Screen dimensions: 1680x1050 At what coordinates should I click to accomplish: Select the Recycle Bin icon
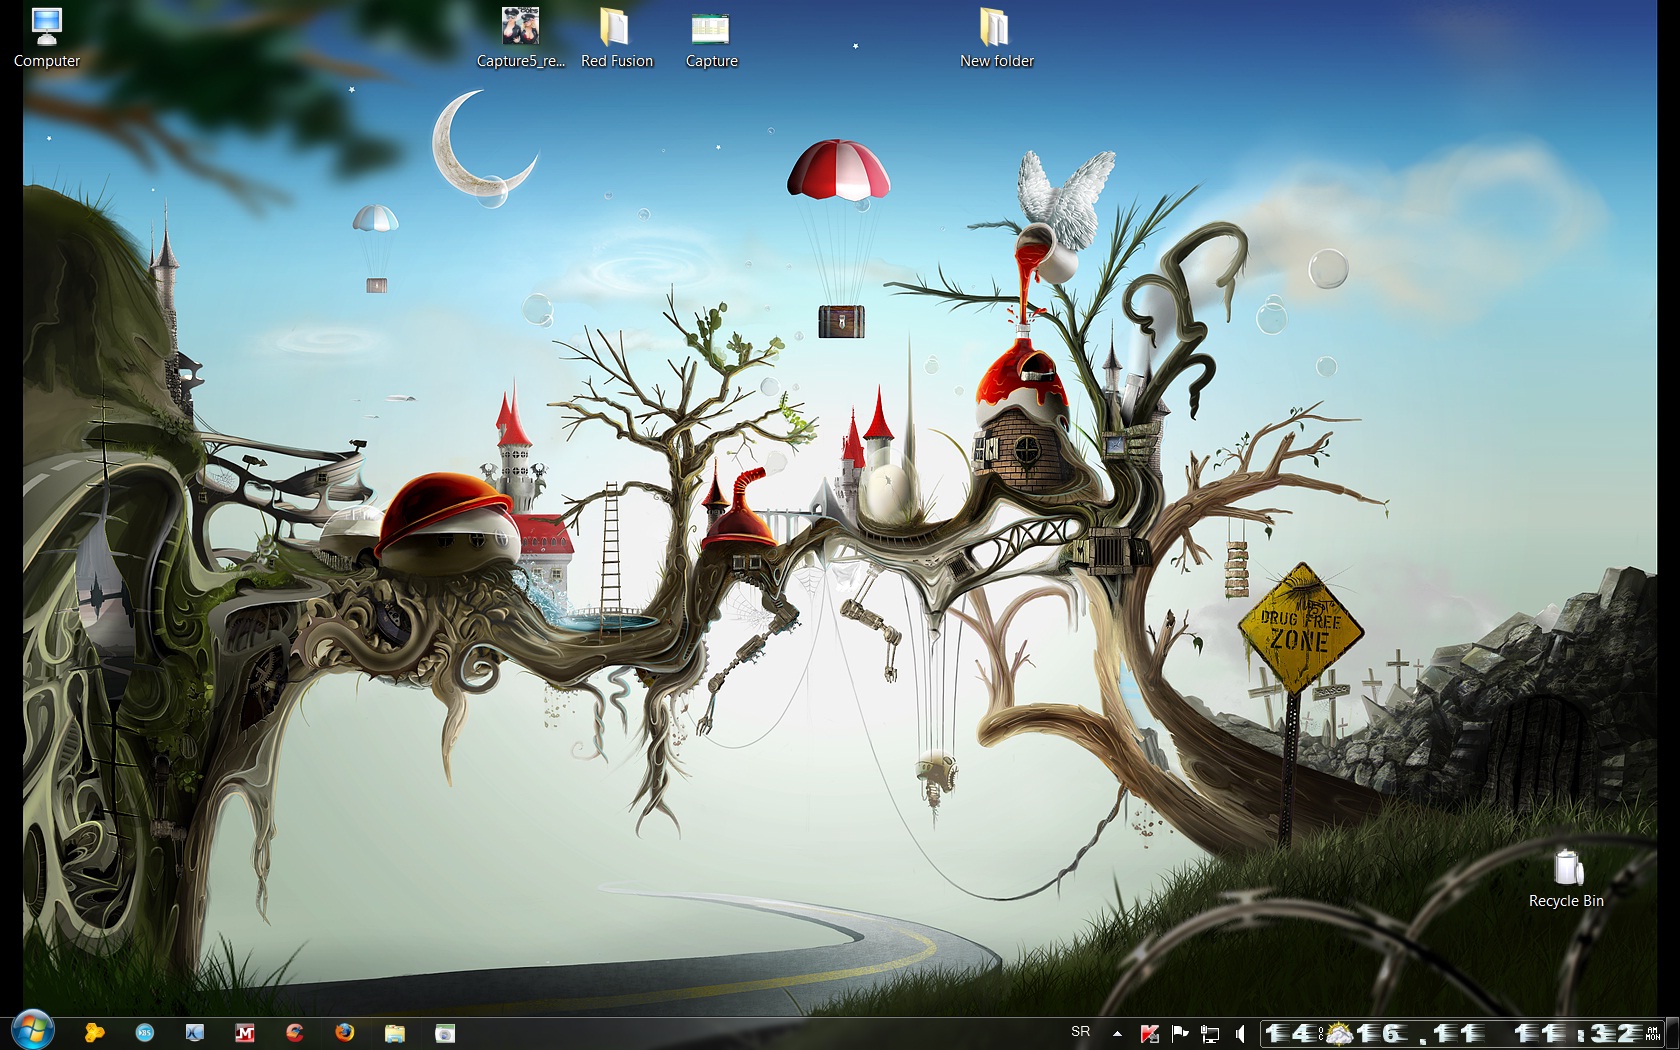1566,878
